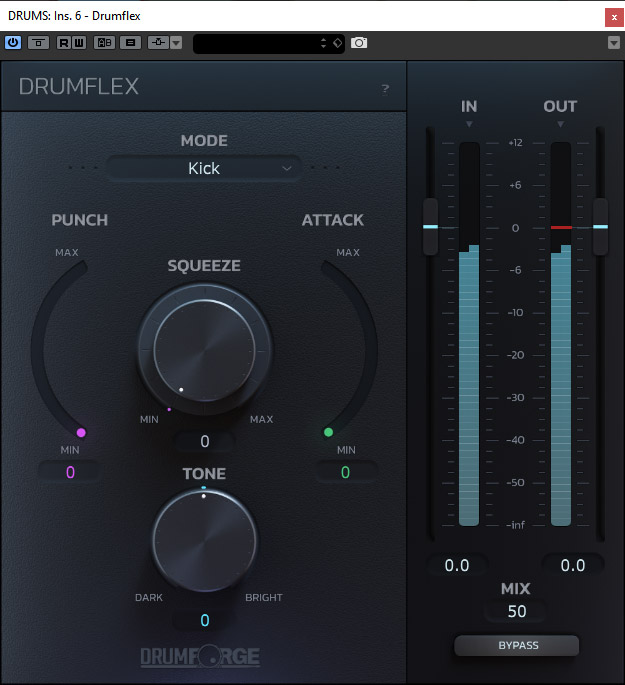Click the MIX label
This screenshot has width=625, height=685.
[516, 588]
